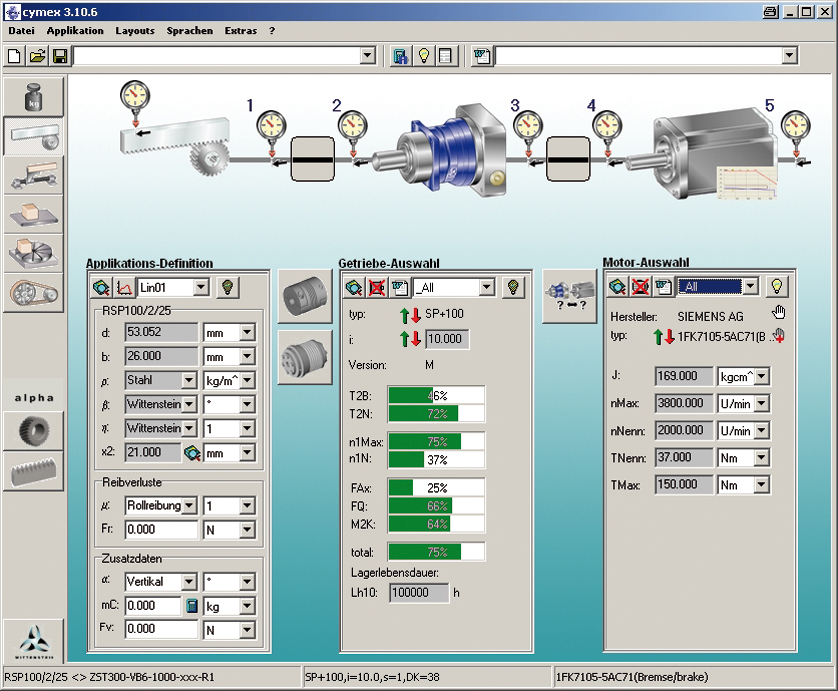Image resolution: width=838 pixels, height=691 pixels.
Task: Click the search icon in Applikations-Definition
Action: [x=101, y=288]
